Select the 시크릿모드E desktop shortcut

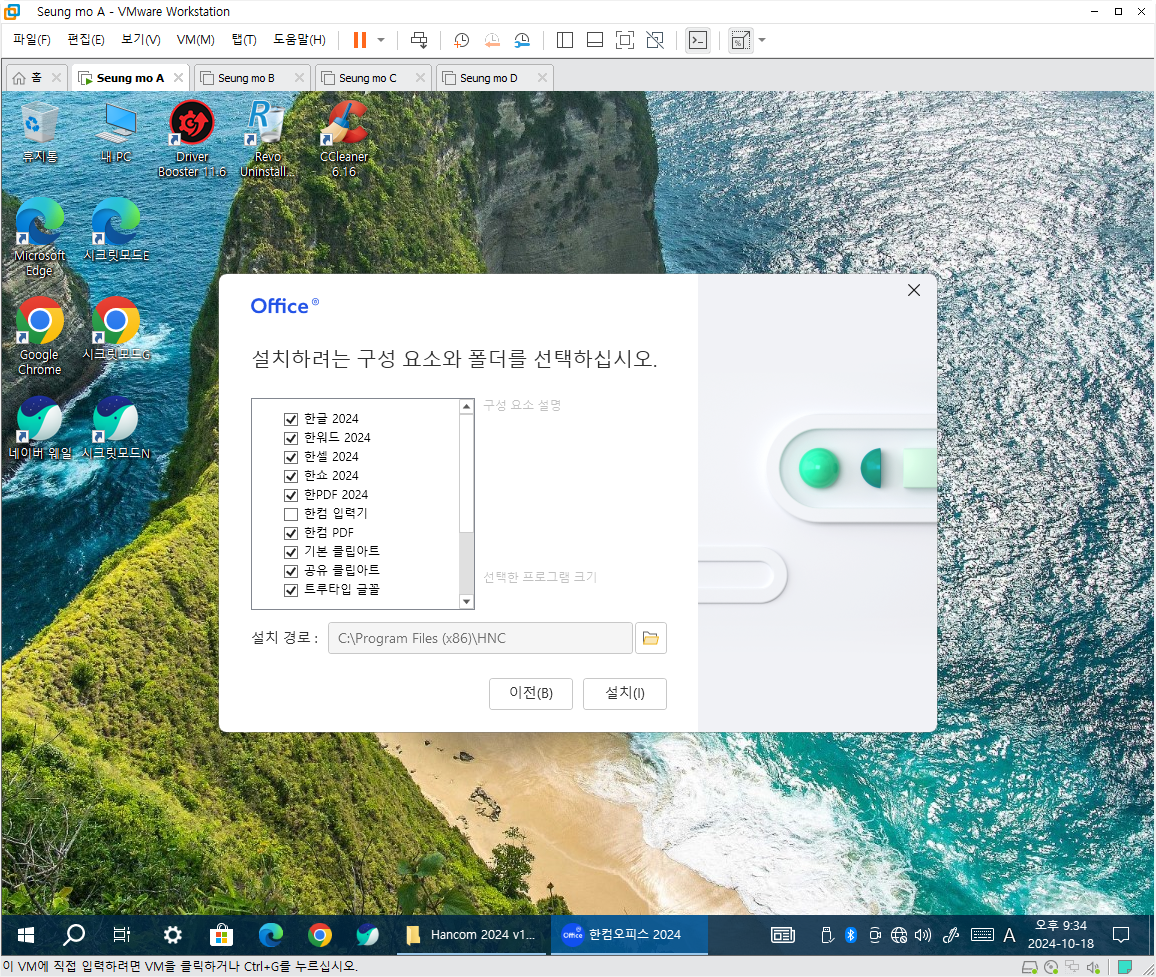116,230
